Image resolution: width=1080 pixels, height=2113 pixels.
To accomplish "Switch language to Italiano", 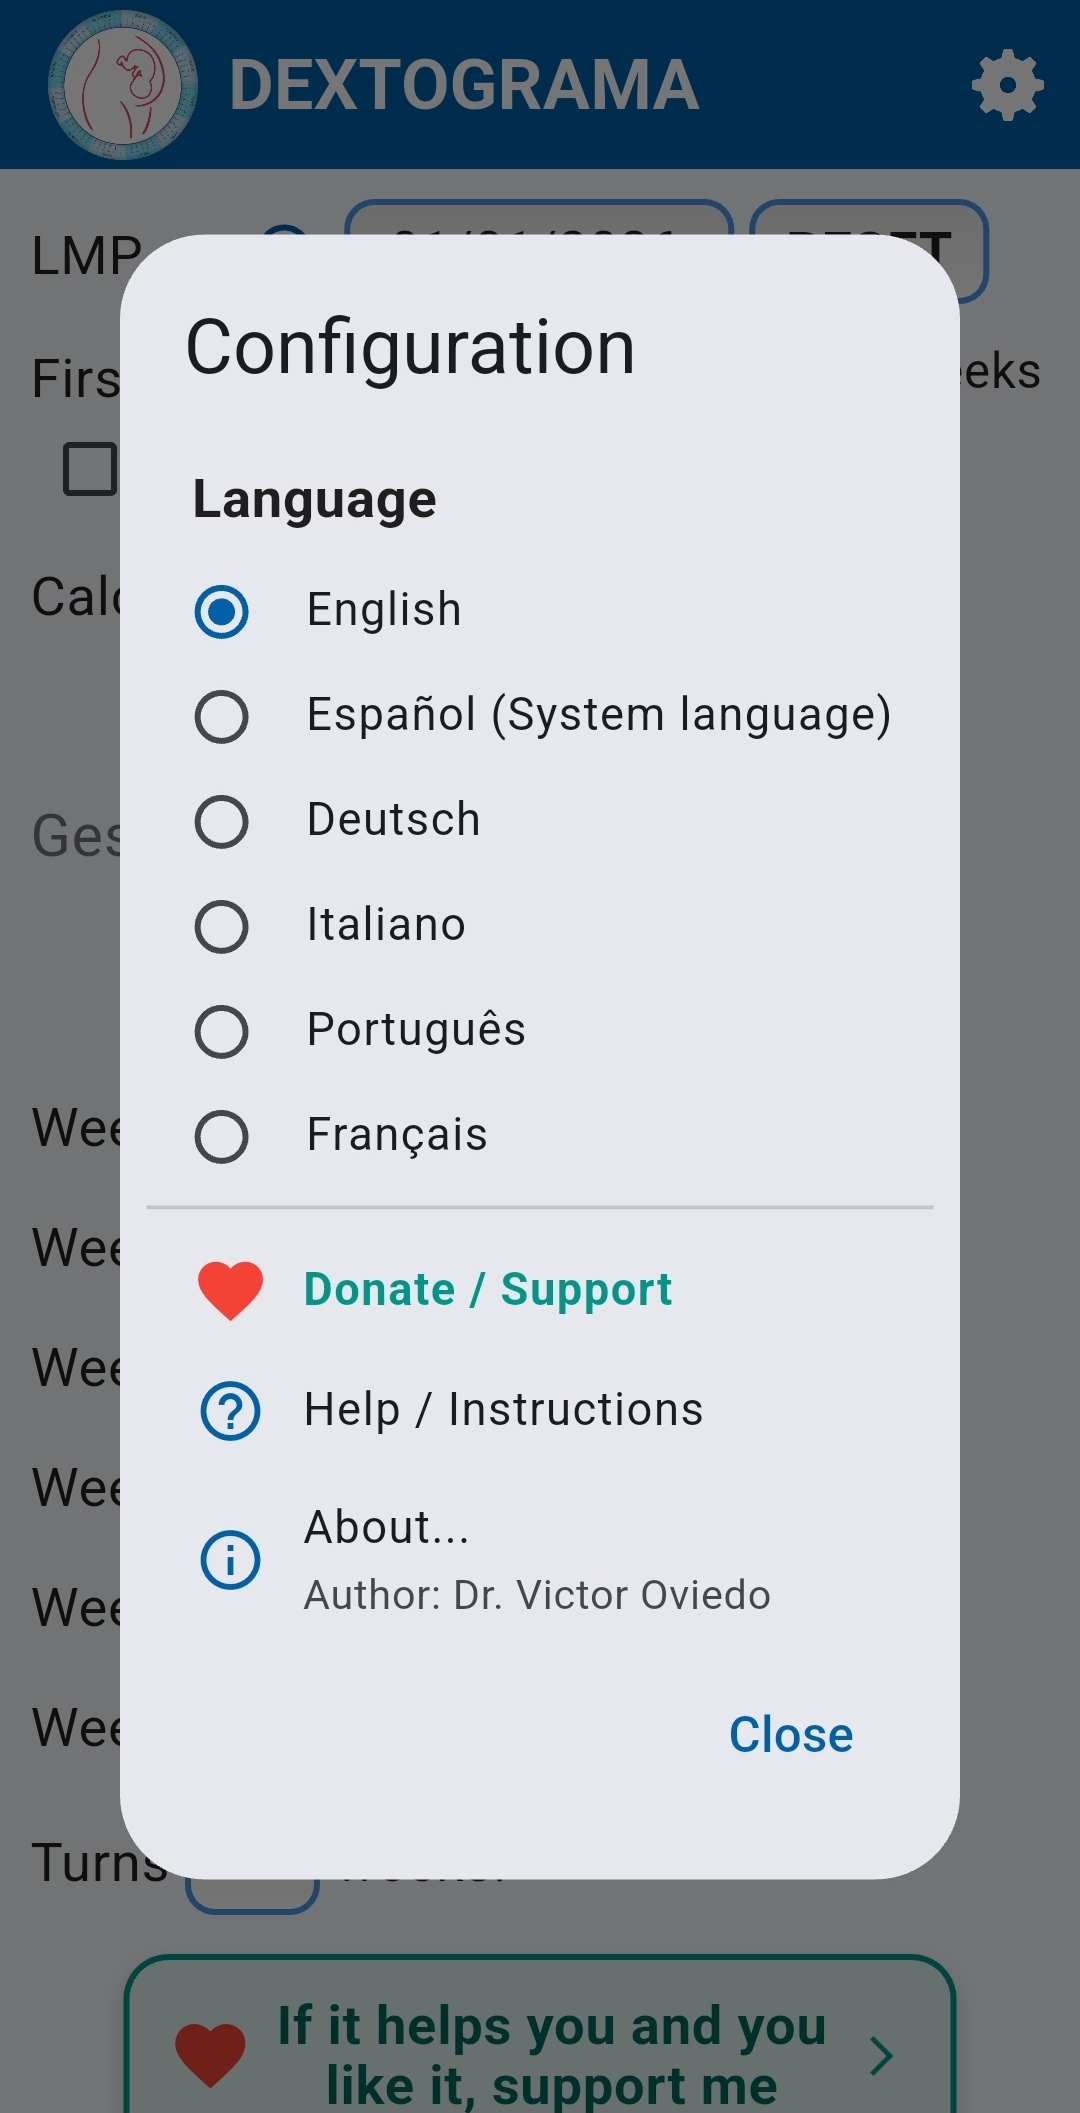I will tap(222, 926).
